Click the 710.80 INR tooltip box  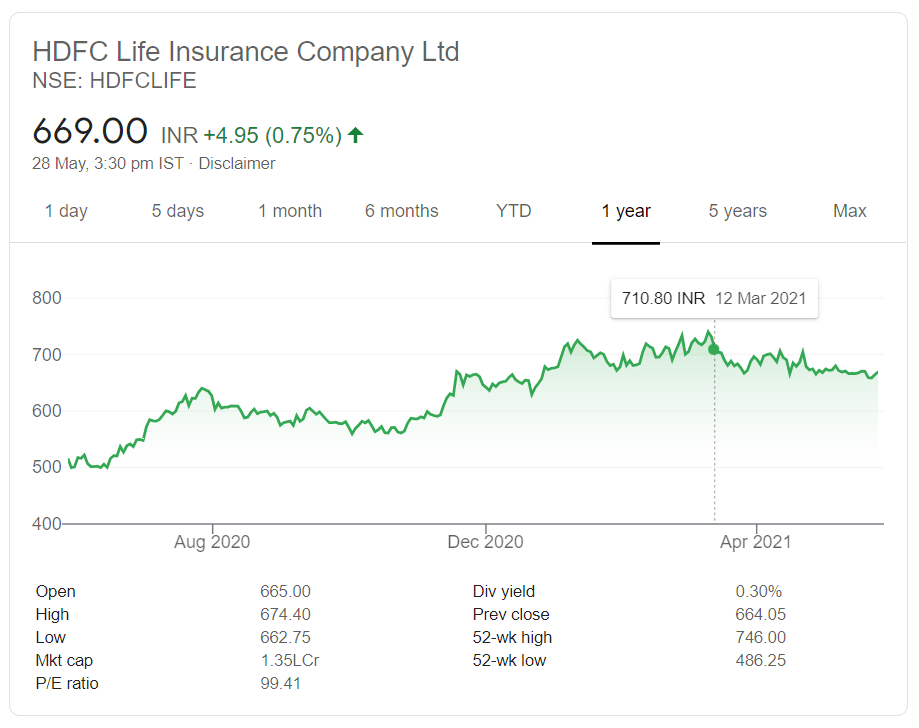[x=714, y=298]
